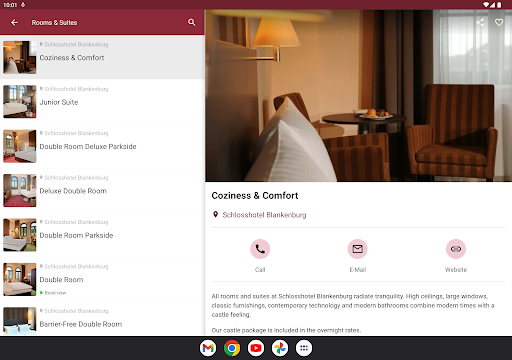
Task: Tap the Book now label
Action: pos(55,293)
